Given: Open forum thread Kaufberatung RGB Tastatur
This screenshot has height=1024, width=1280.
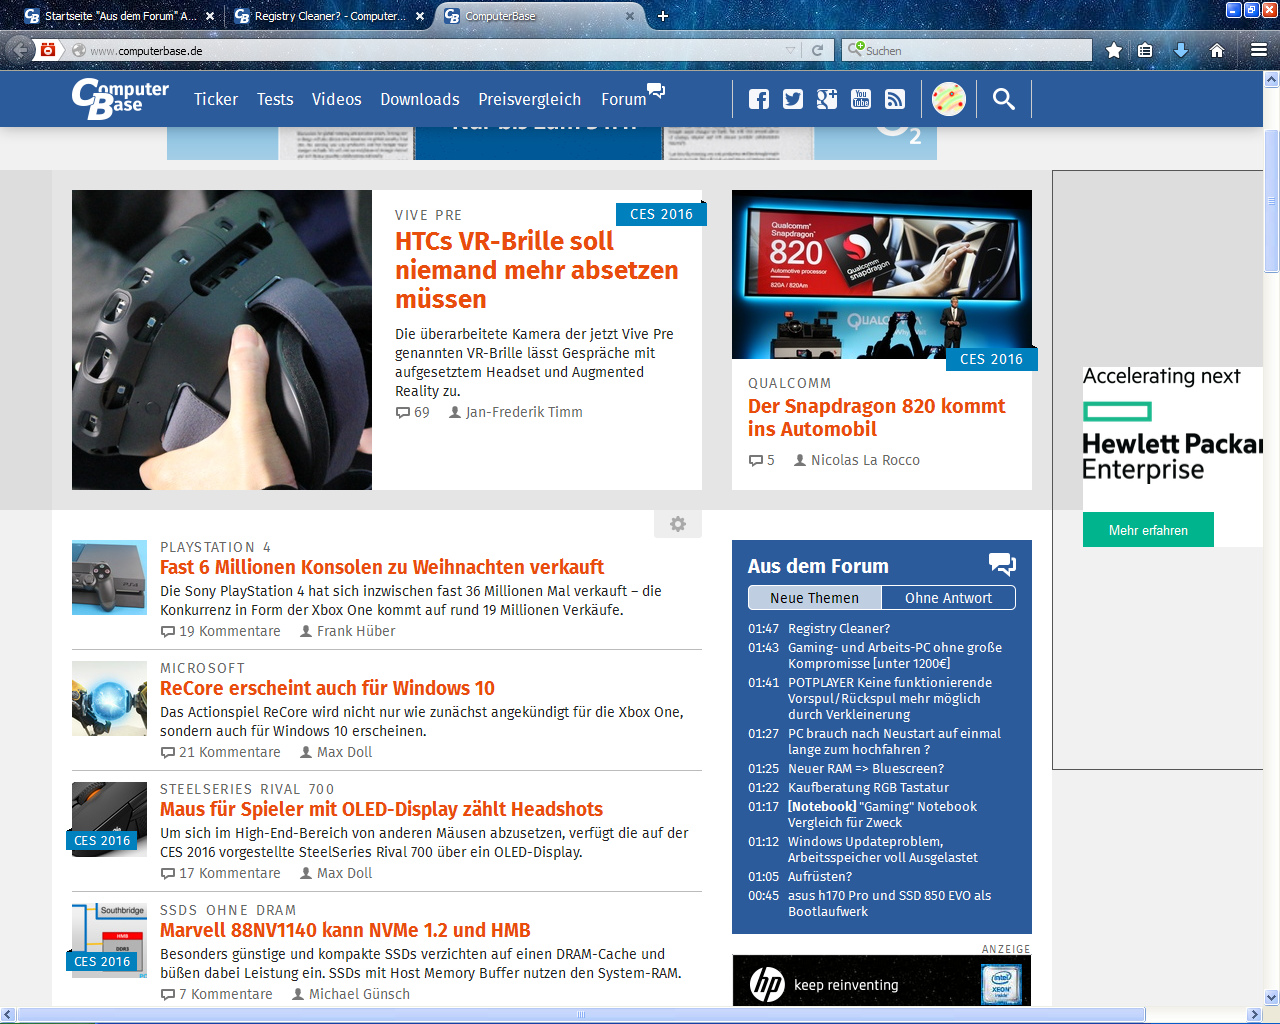Looking at the screenshot, I should [x=868, y=787].
